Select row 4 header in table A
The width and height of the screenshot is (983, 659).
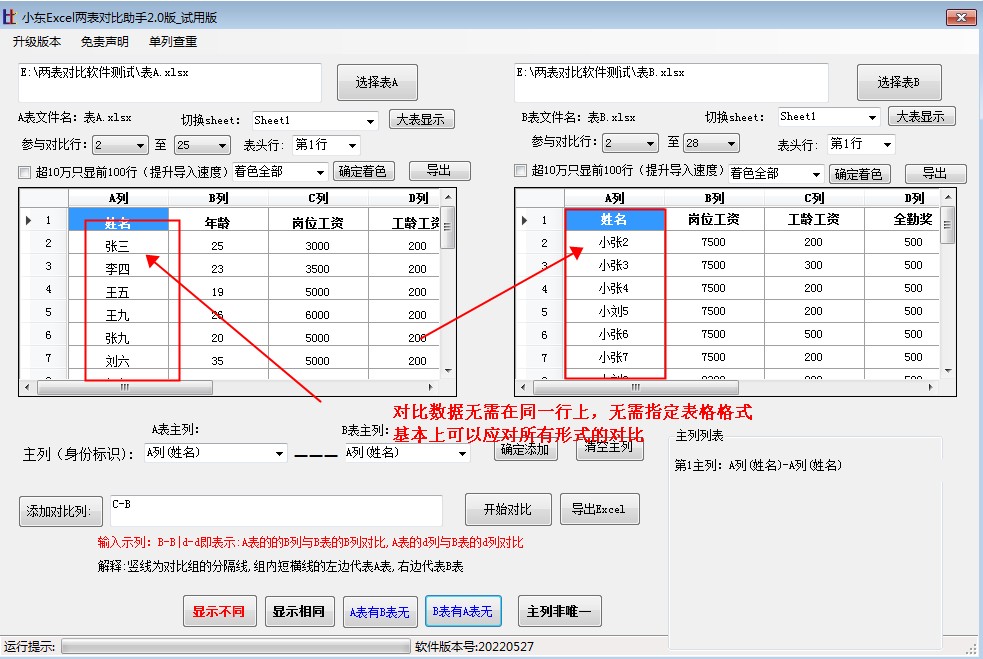click(x=44, y=290)
